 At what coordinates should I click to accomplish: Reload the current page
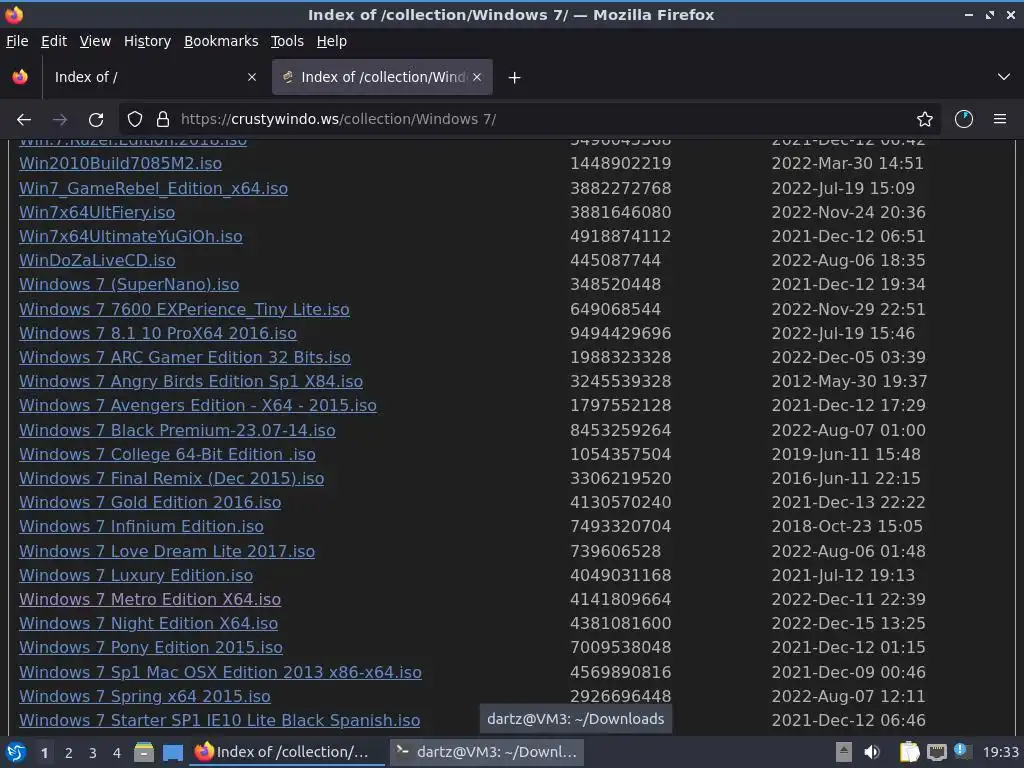pyautogui.click(x=96, y=120)
